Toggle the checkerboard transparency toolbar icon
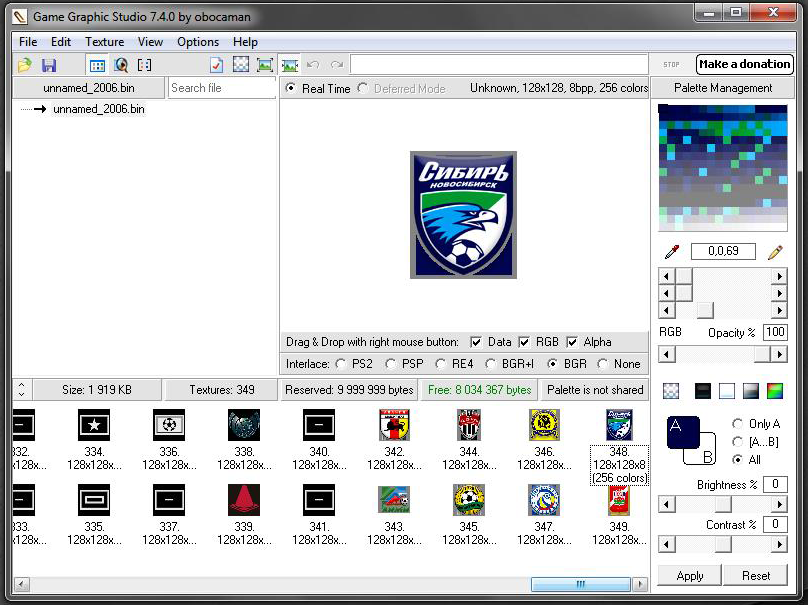Viewport: 808px width, 605px height. (241, 64)
